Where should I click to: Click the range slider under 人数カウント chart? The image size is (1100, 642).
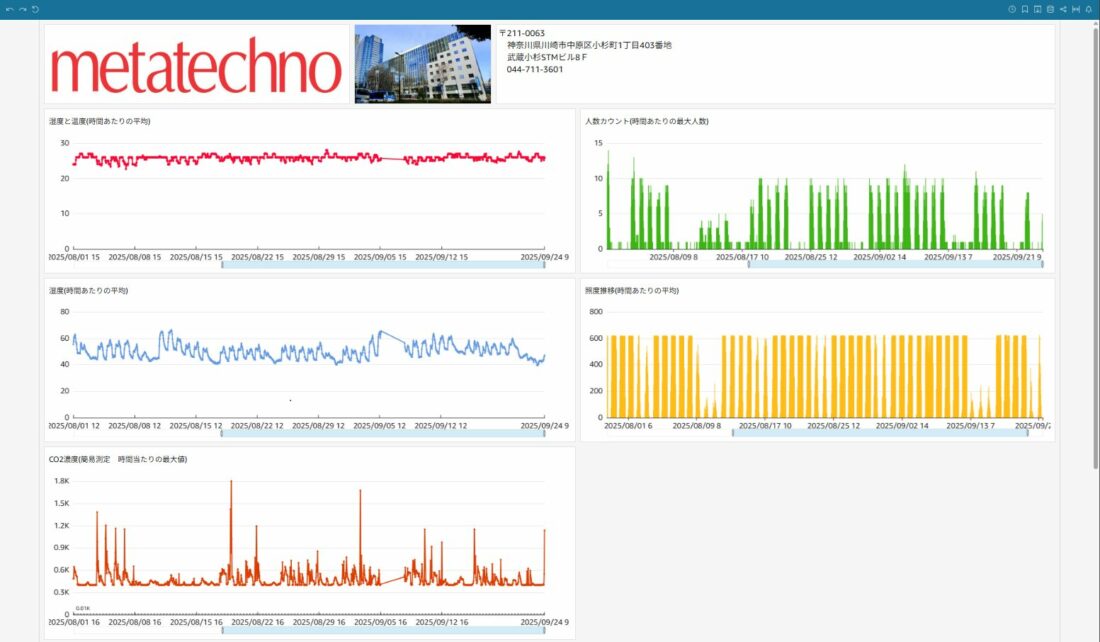click(x=895, y=265)
